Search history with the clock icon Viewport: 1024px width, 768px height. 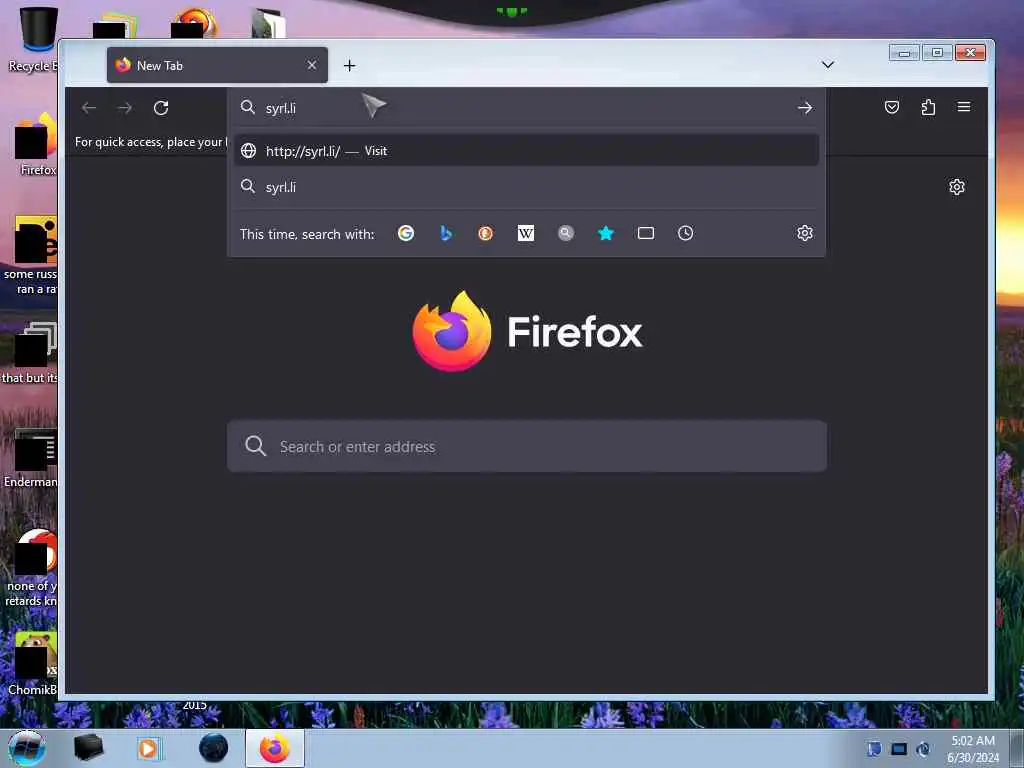click(685, 233)
